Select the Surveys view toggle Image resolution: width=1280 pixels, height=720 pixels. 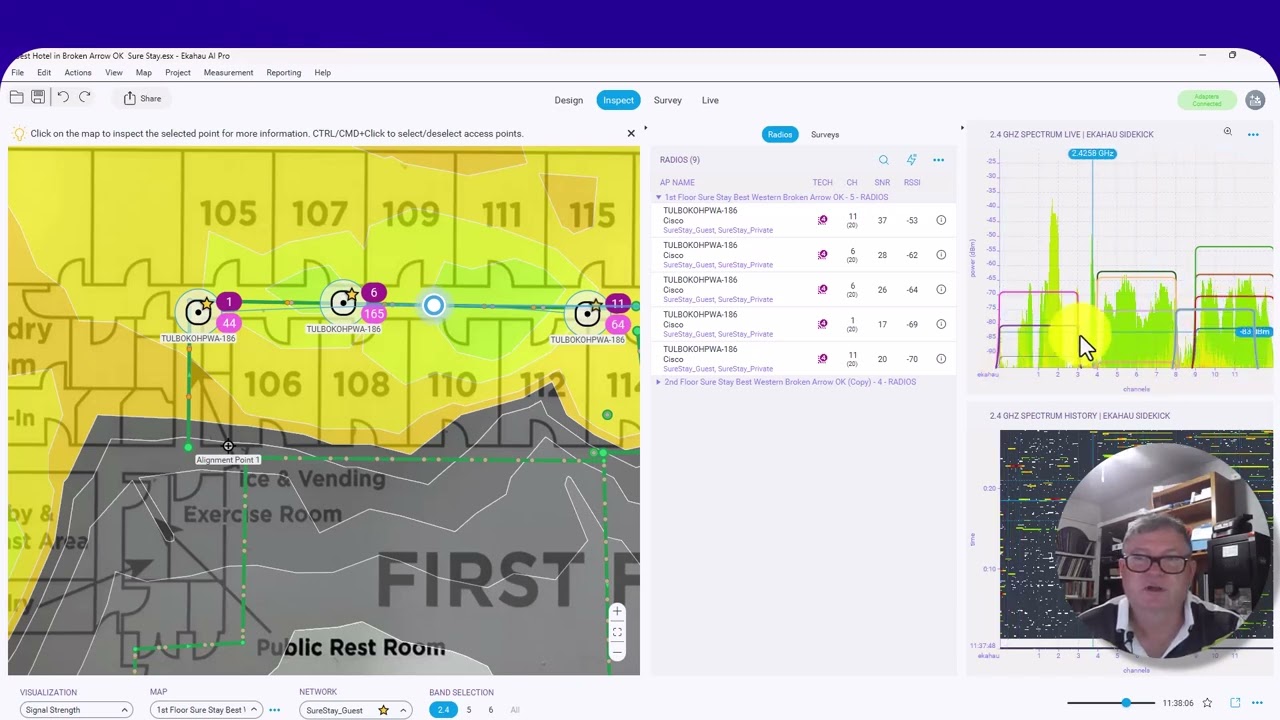coord(825,134)
